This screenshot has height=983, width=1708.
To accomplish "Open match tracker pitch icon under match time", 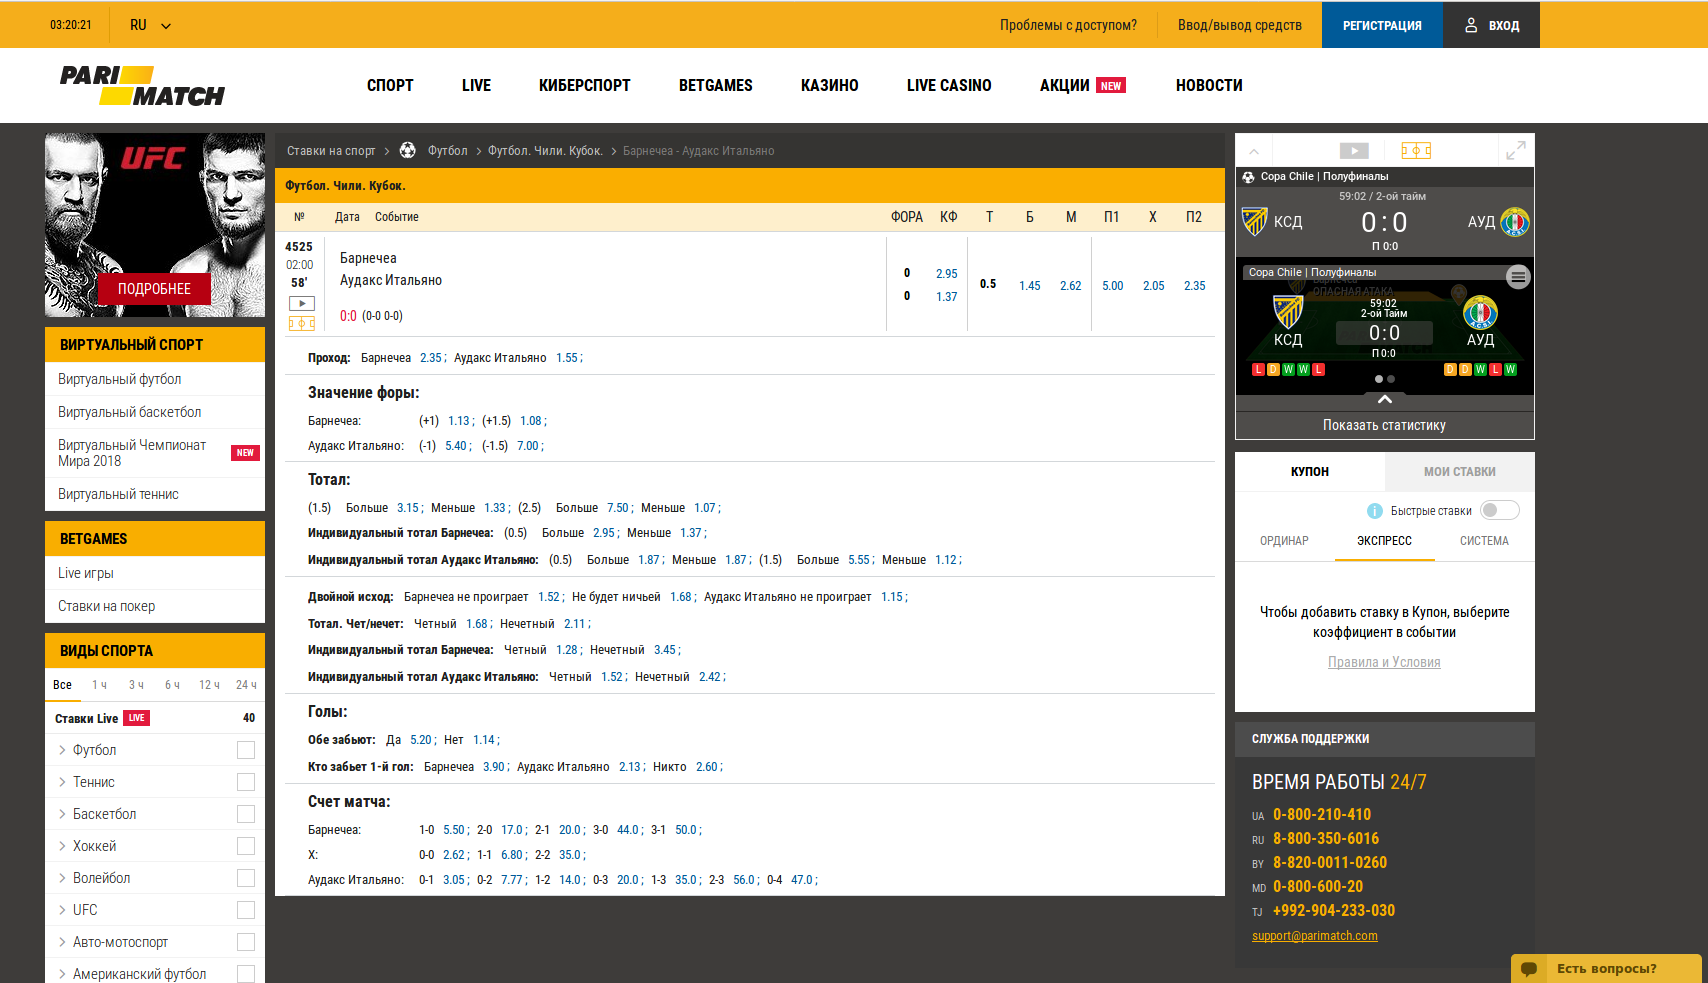I will coord(301,323).
